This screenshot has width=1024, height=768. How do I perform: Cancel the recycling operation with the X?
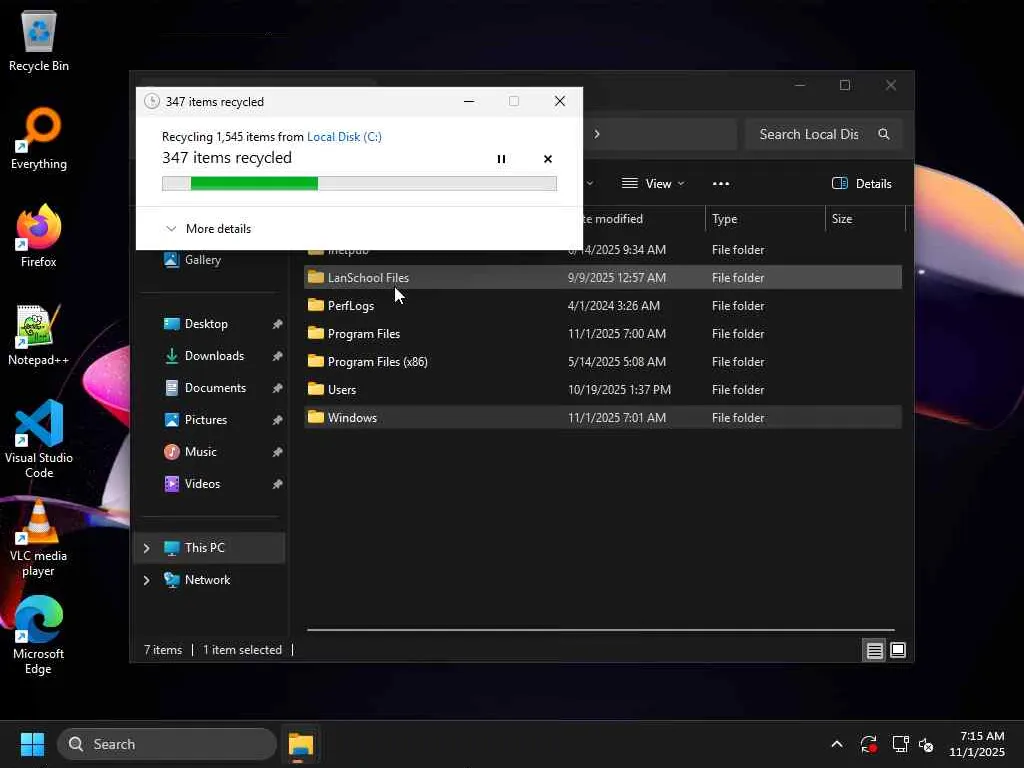[547, 159]
